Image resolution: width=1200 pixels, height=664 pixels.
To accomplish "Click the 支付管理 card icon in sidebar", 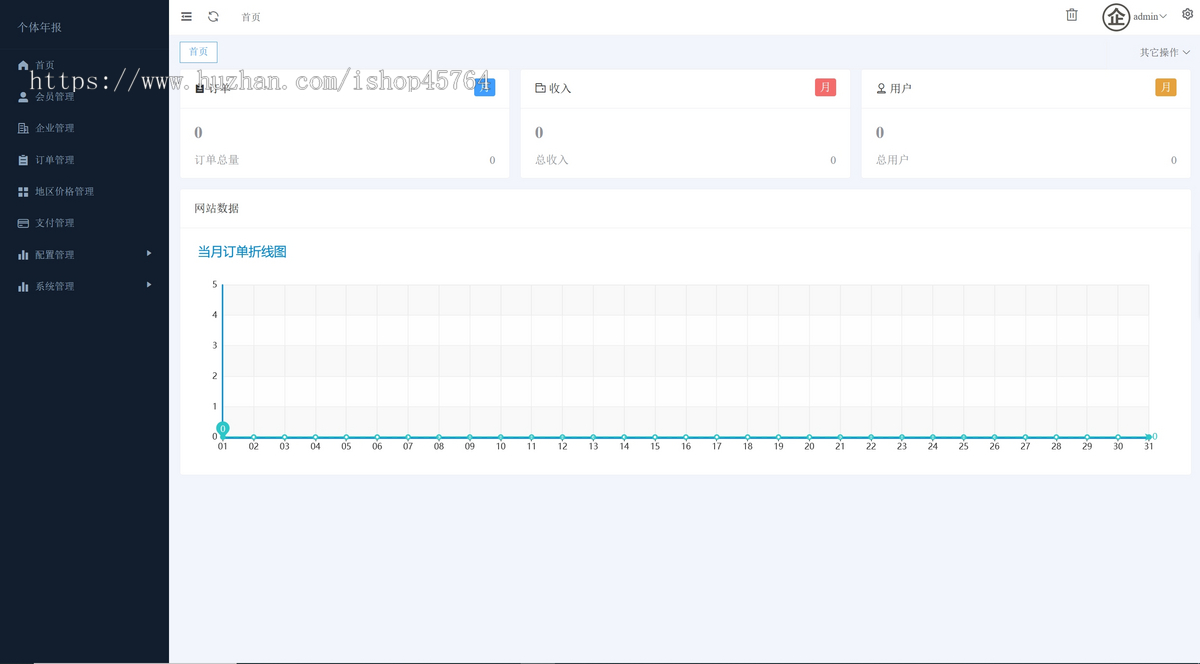I will pos(23,223).
